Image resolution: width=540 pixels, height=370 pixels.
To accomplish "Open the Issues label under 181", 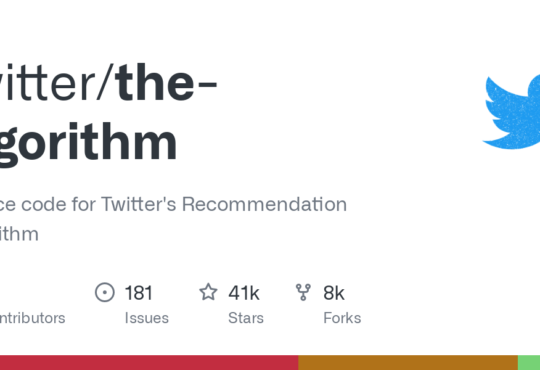I will point(147,318).
